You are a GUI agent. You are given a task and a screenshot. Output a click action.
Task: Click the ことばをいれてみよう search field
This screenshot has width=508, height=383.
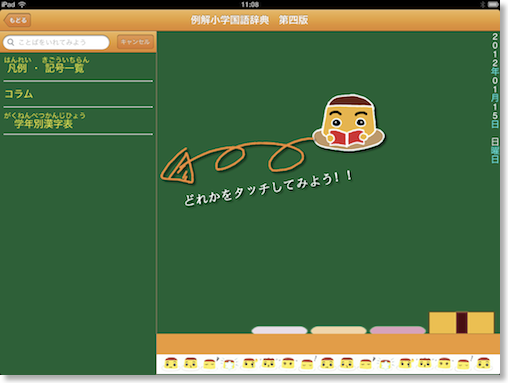(56, 42)
